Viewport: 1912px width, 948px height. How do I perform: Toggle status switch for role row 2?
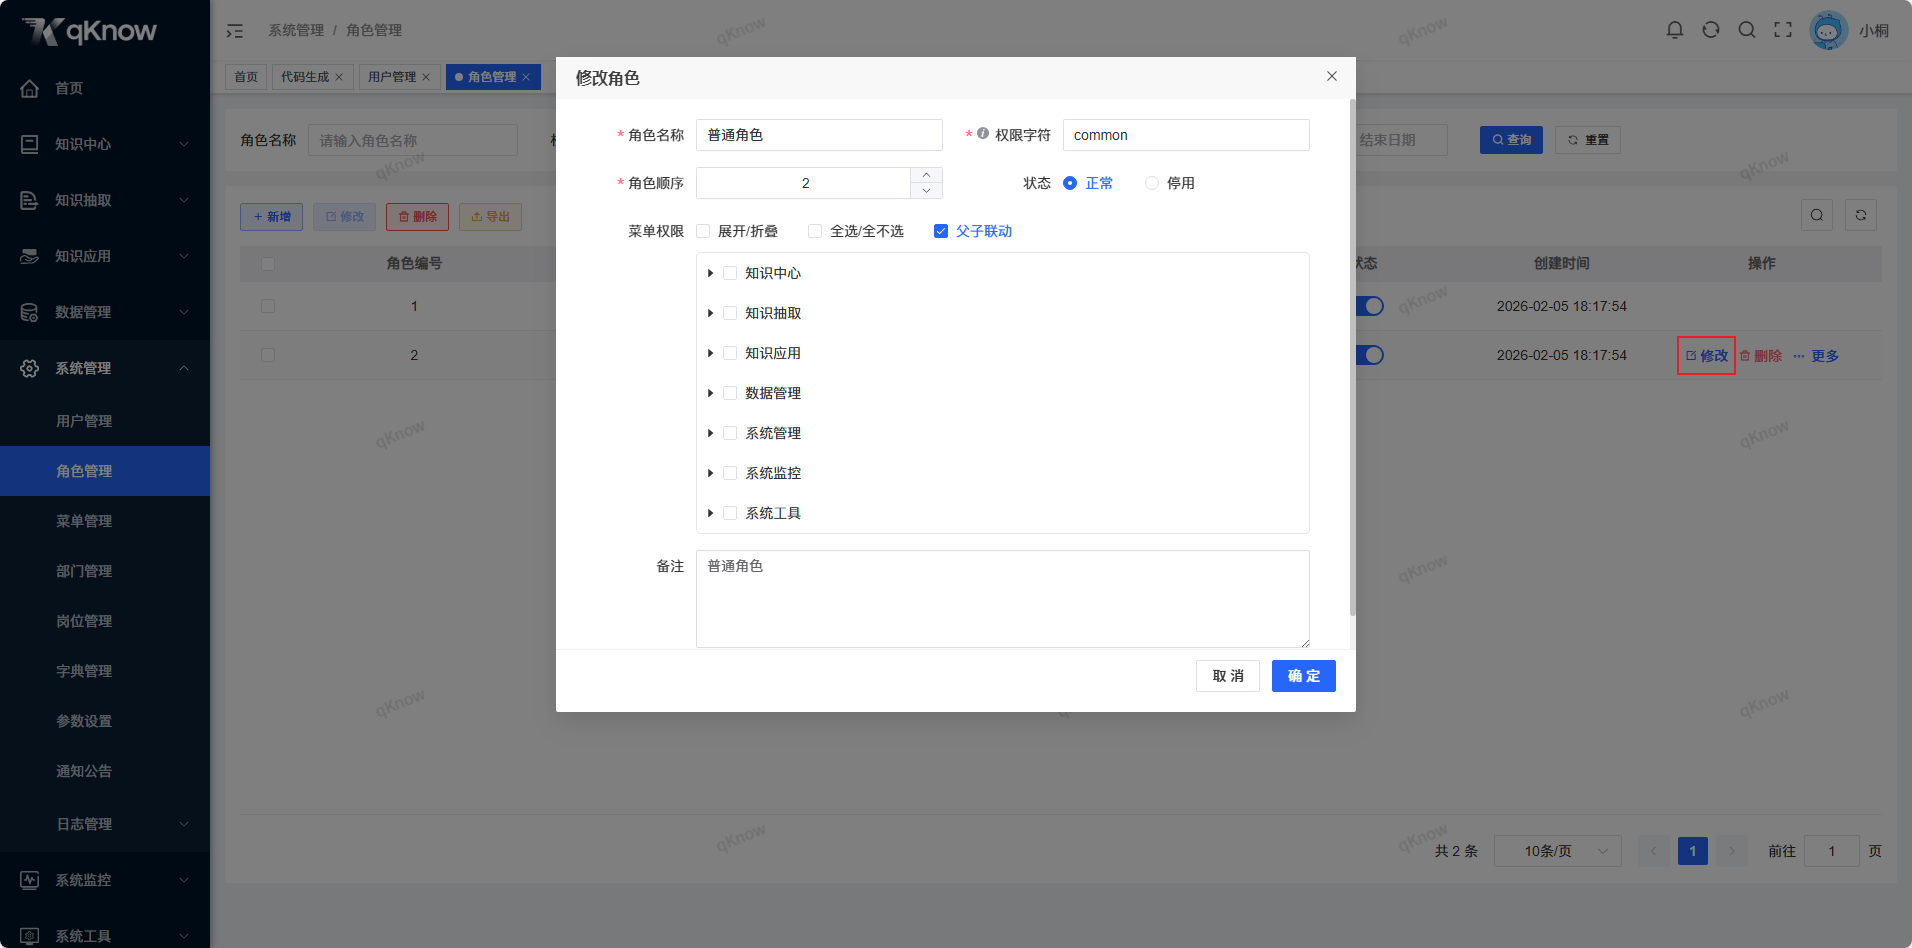click(1370, 355)
